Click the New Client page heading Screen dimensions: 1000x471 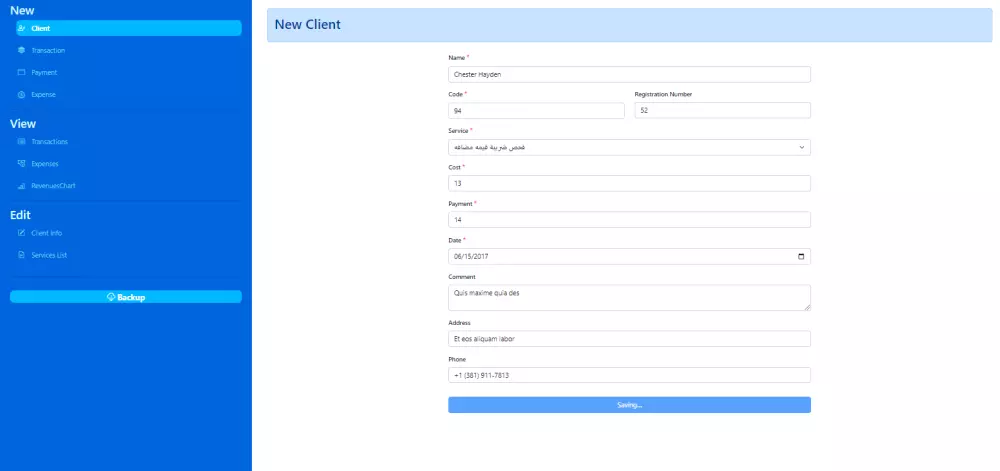[307, 25]
